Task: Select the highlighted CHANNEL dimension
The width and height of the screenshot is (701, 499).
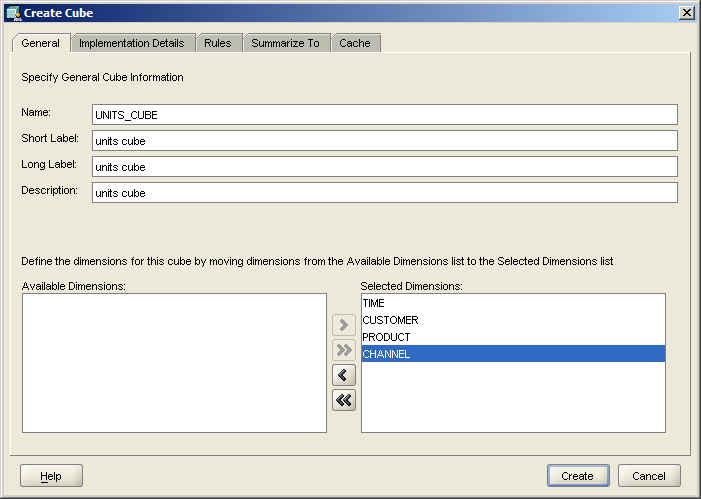Action: [x=513, y=354]
